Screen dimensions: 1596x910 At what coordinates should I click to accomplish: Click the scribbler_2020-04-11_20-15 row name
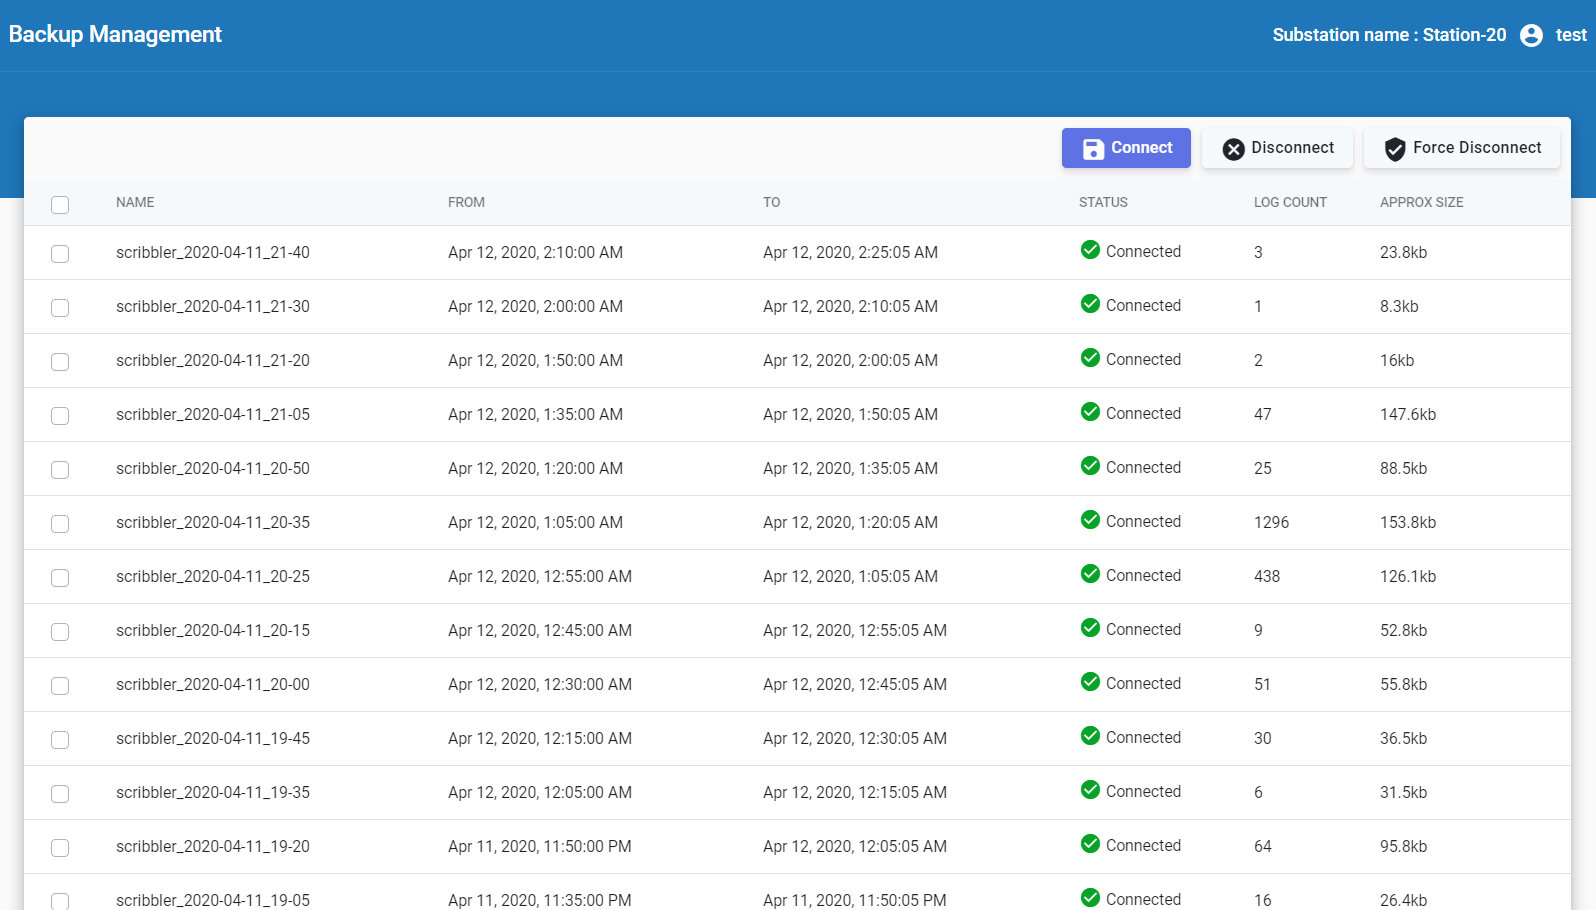pyautogui.click(x=213, y=631)
